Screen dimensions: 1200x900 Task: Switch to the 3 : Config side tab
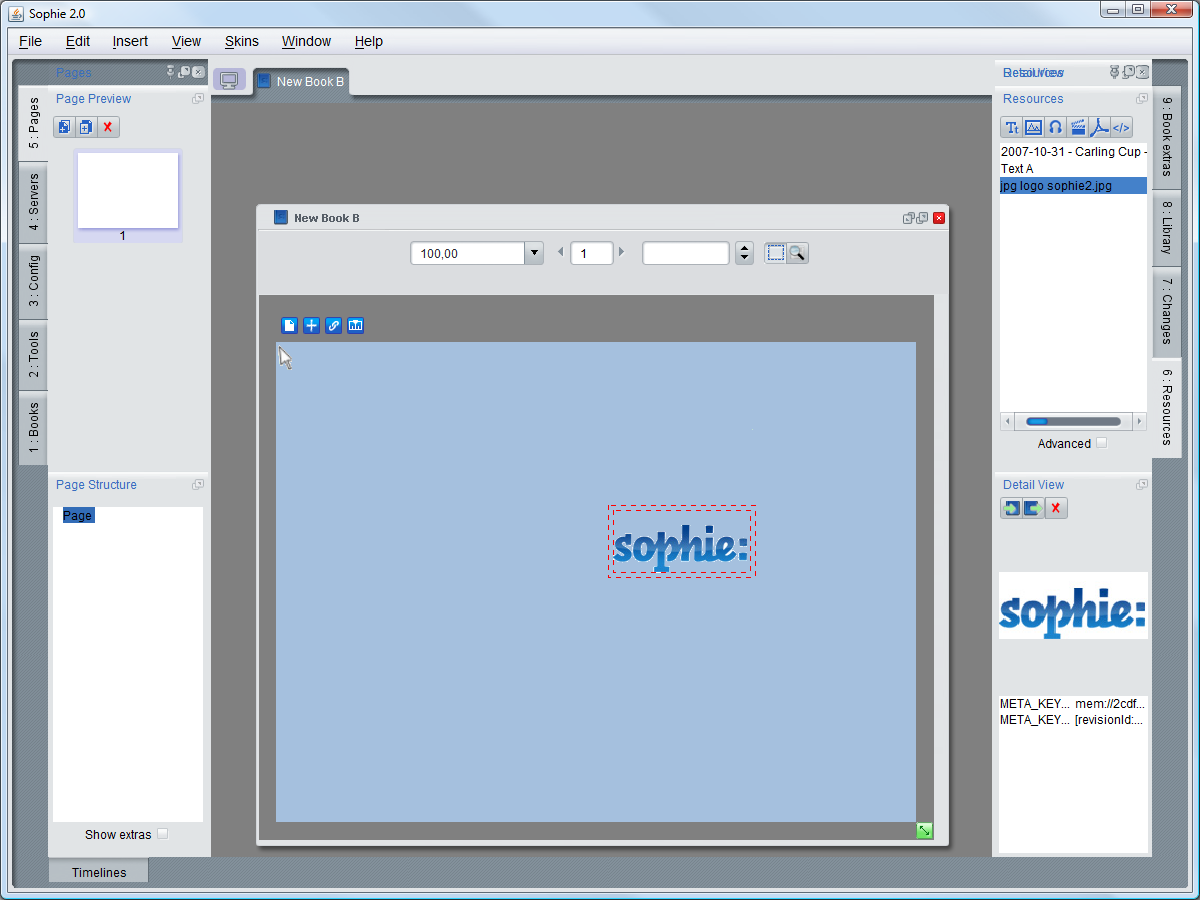(x=33, y=281)
